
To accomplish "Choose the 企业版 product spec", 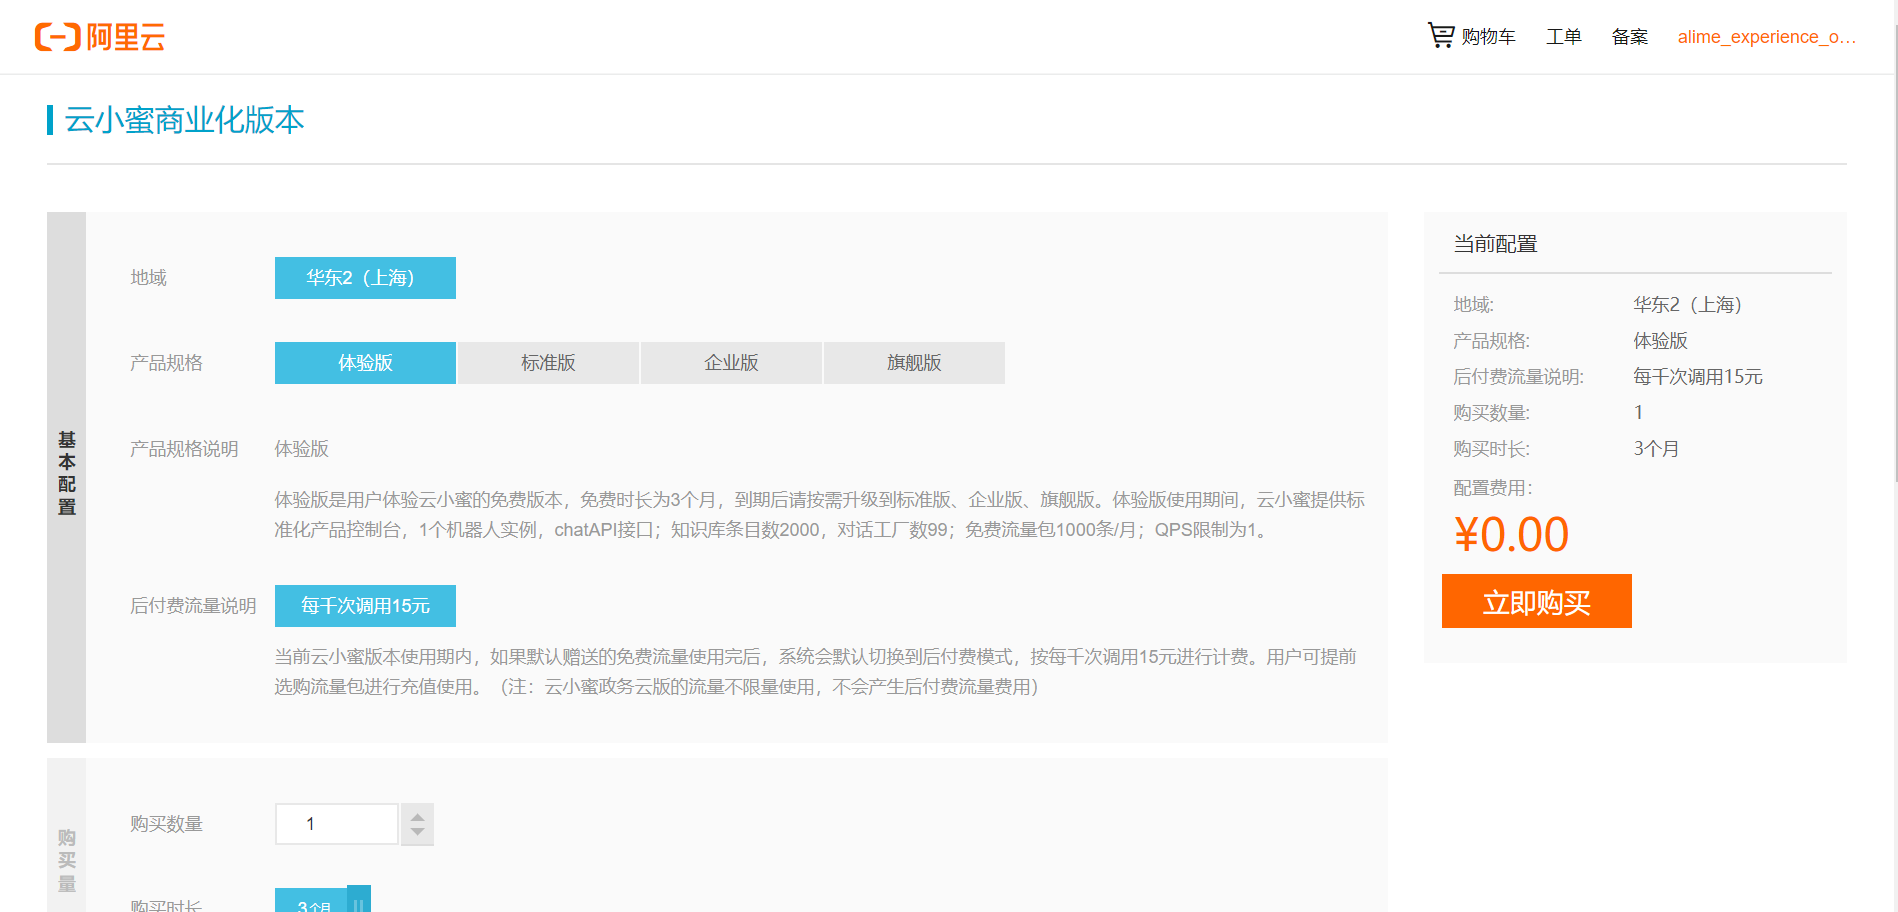I will (x=731, y=363).
